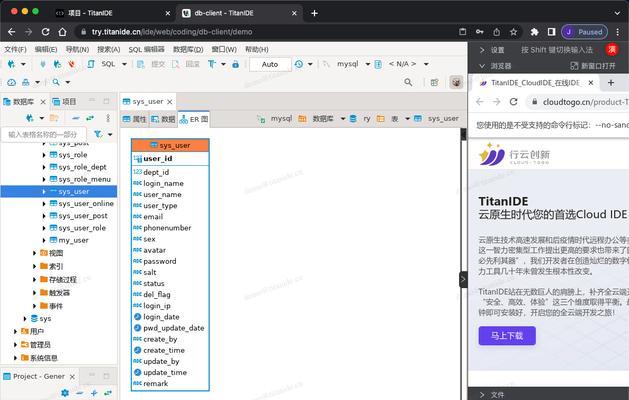Collapse the 浏览器 section chevron
The height and width of the screenshot is (400, 629).
(482, 66)
